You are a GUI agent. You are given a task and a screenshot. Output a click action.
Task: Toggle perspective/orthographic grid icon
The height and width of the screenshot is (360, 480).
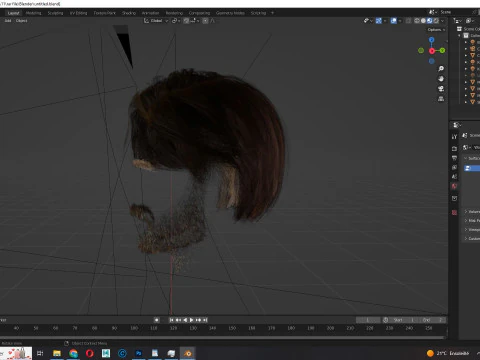click(x=441, y=99)
